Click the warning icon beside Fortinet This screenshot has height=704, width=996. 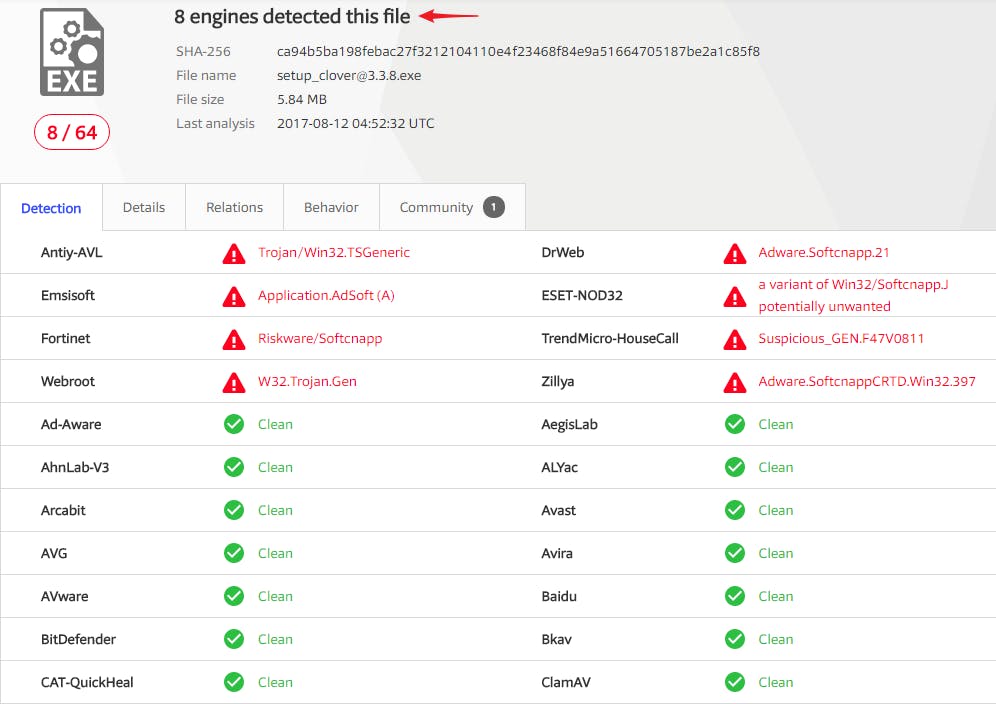(234, 339)
